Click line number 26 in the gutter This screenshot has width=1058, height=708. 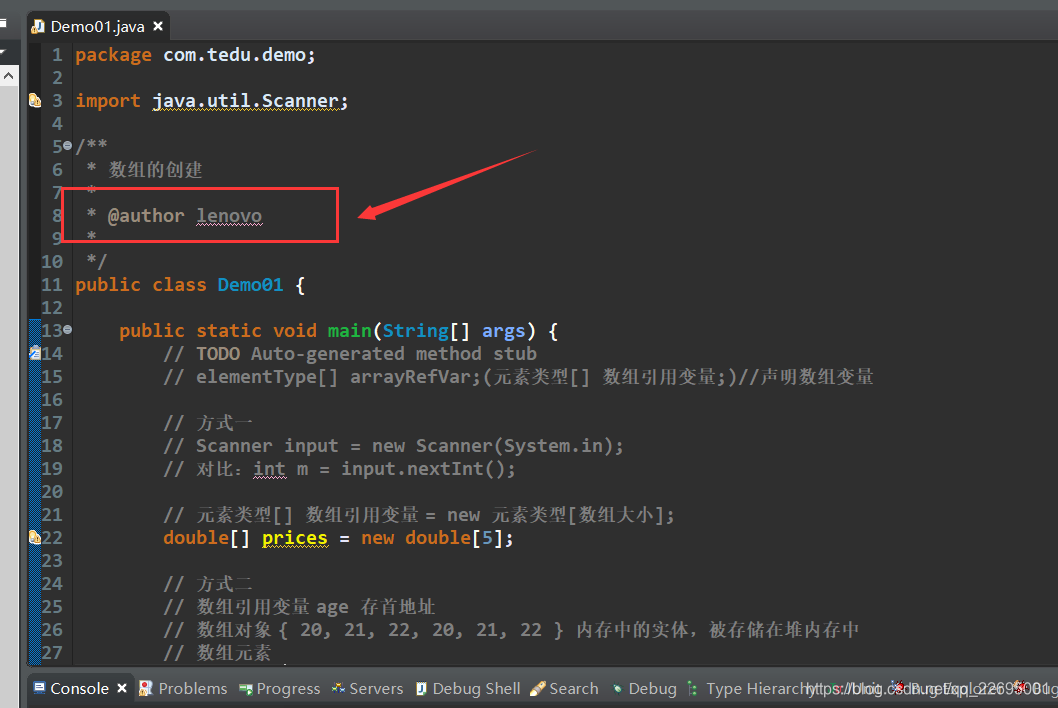(52, 630)
